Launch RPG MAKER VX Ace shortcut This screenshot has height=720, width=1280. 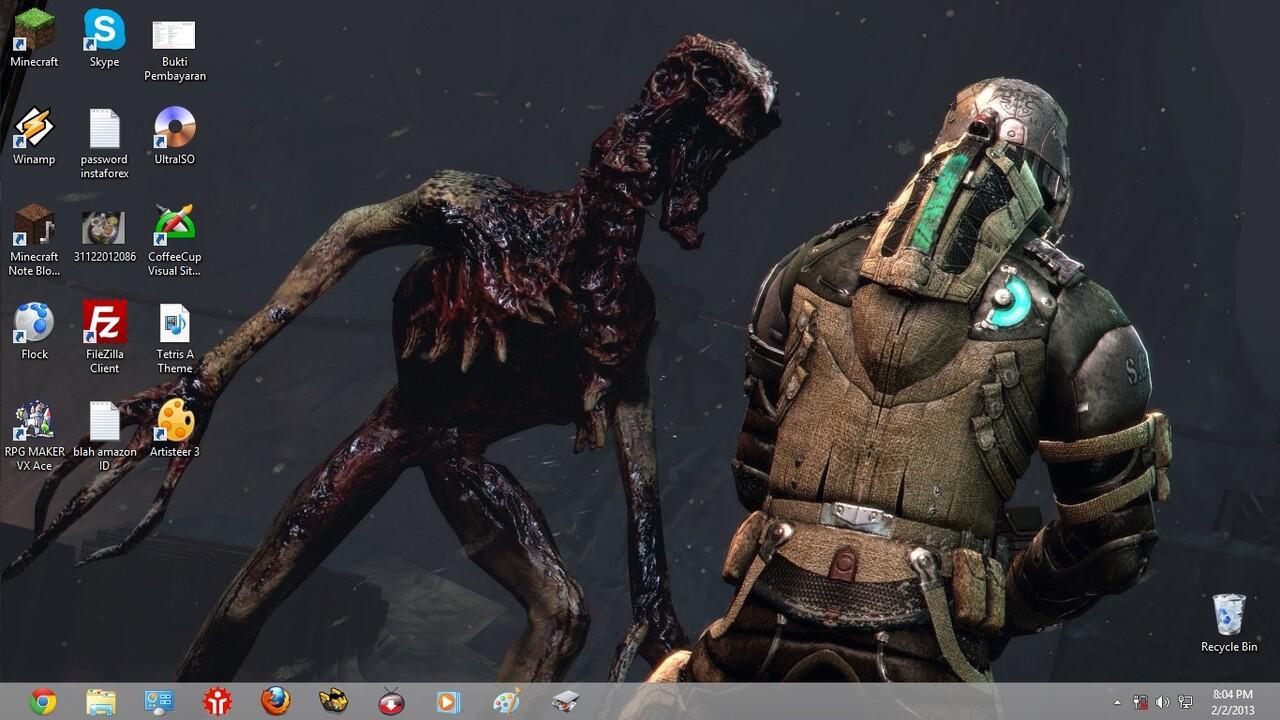(34, 420)
